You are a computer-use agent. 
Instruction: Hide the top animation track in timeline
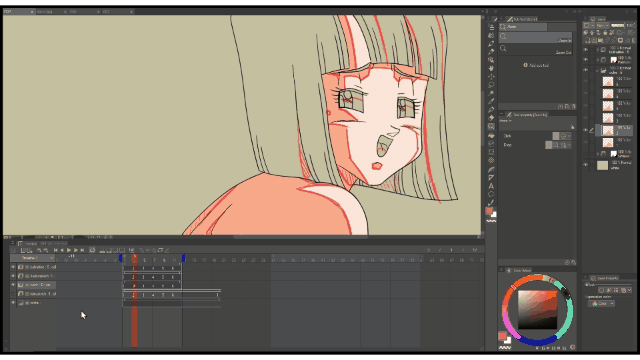click(x=13, y=267)
